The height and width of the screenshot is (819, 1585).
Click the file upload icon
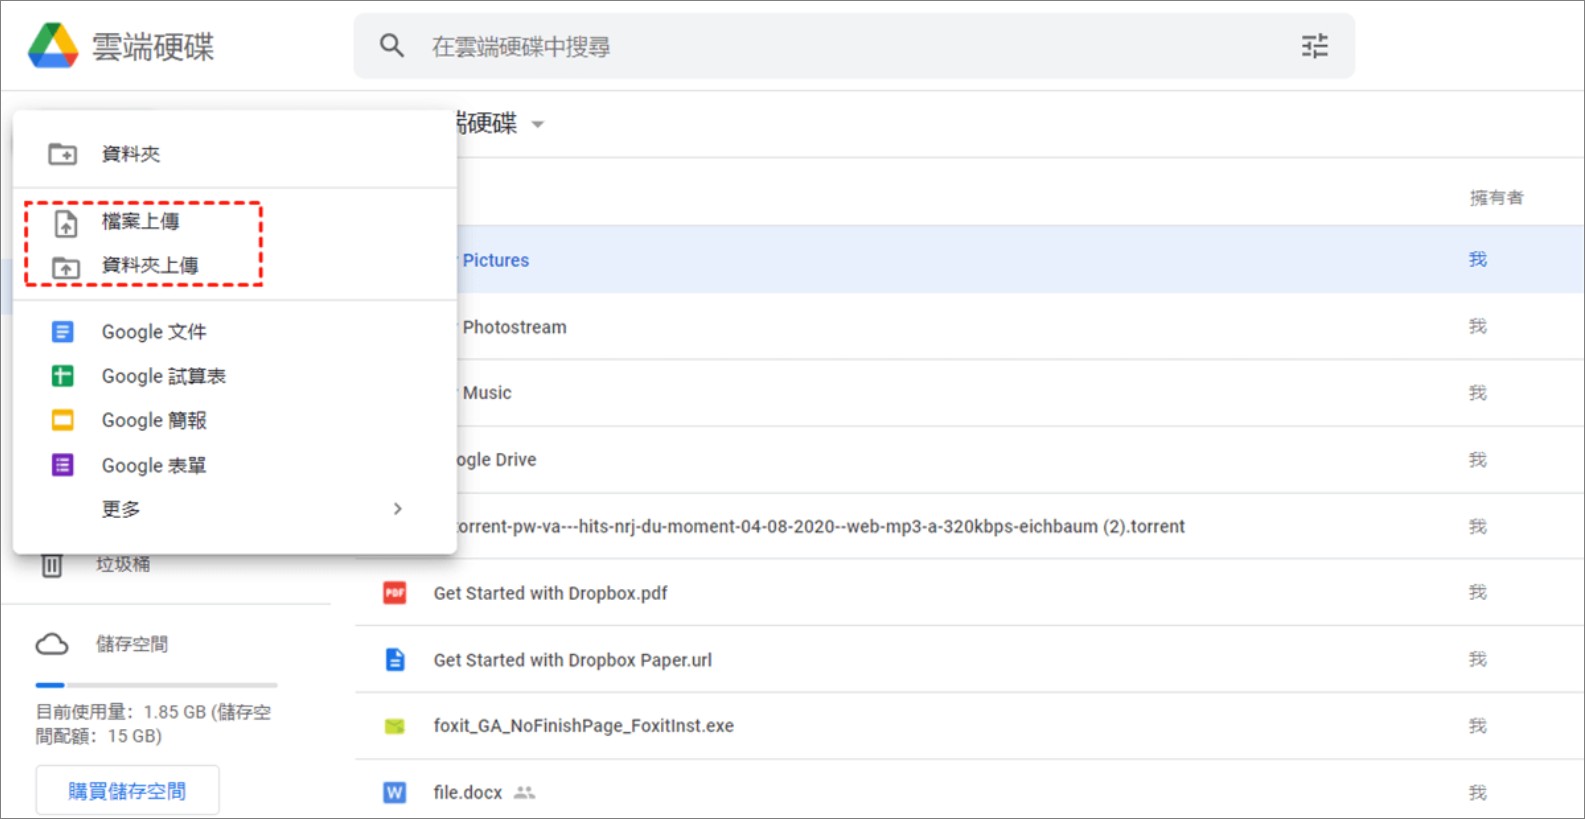(x=66, y=223)
